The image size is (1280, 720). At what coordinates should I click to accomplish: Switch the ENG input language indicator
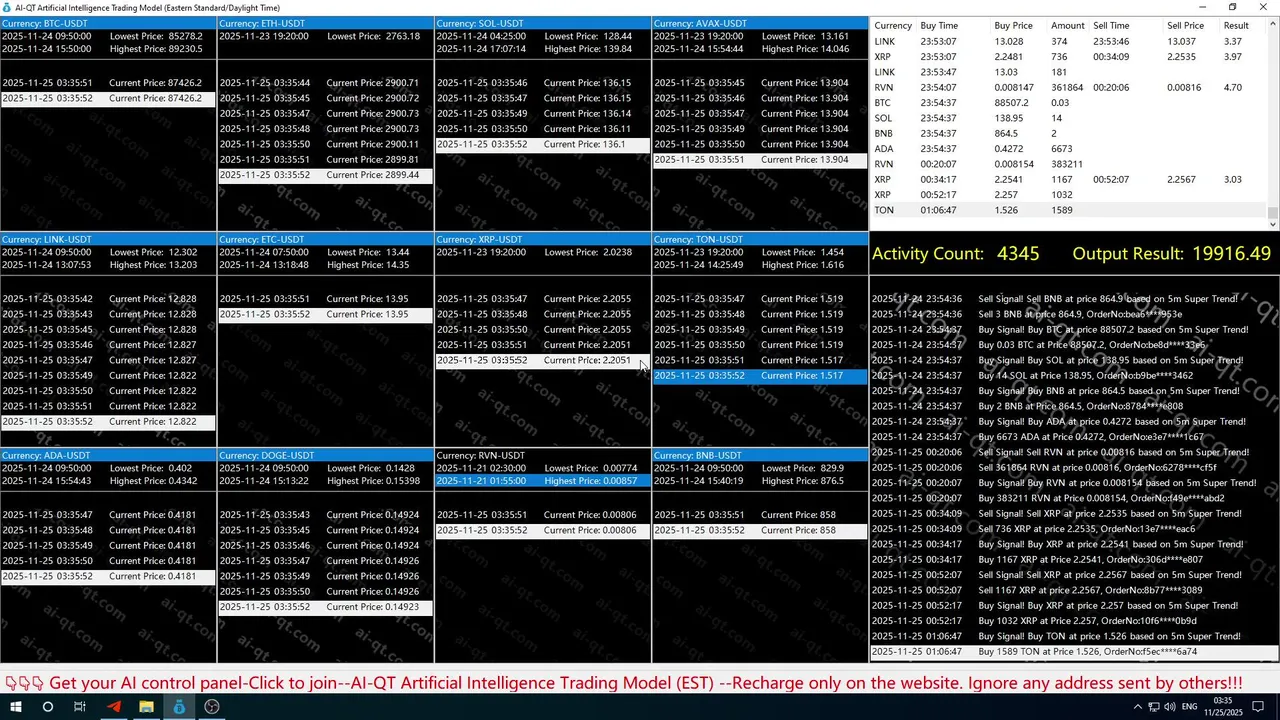(1191, 706)
